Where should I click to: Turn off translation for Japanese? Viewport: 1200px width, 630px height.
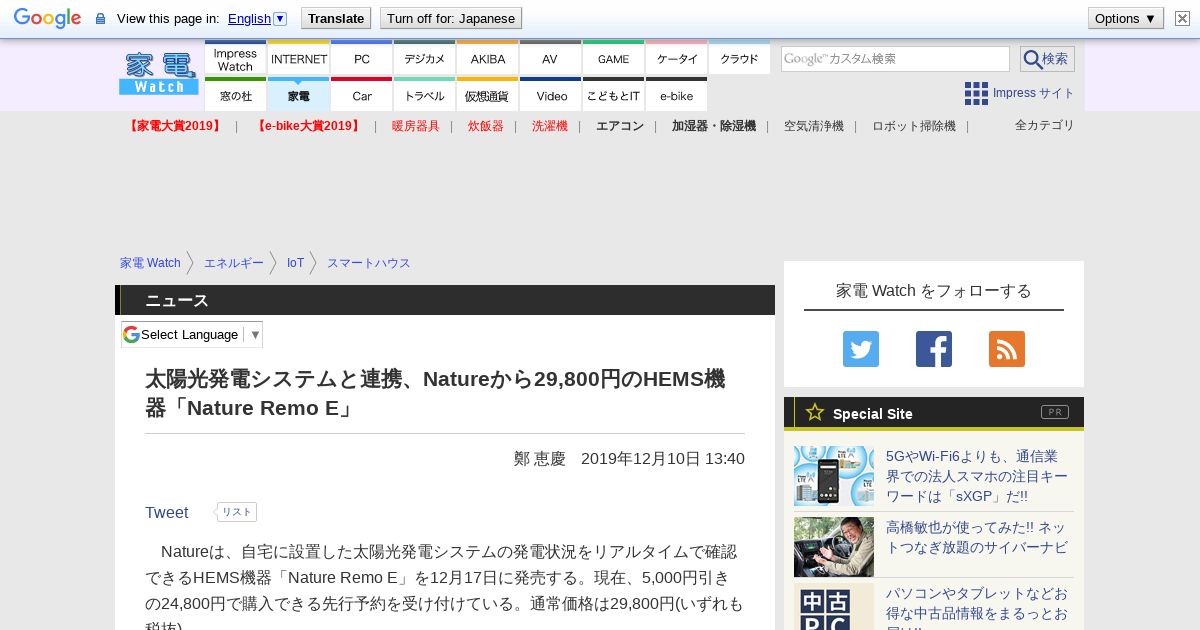[451, 18]
